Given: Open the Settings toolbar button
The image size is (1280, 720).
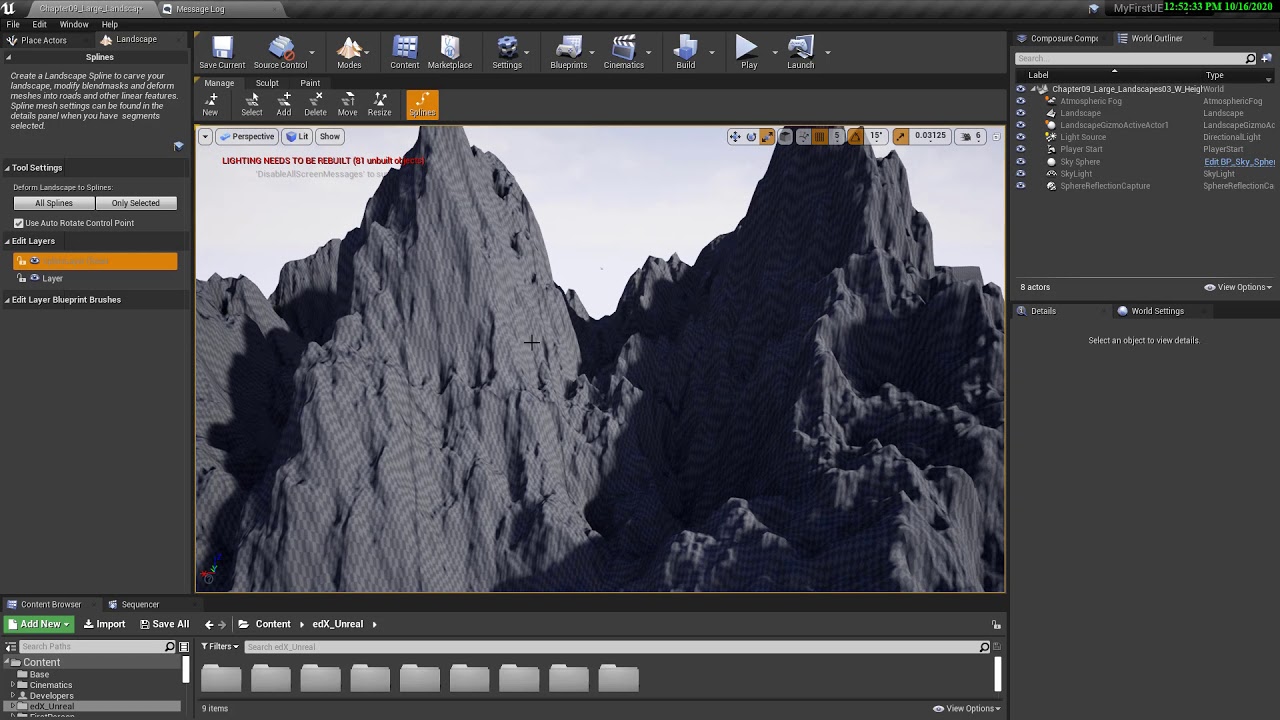Looking at the screenshot, I should point(507,53).
